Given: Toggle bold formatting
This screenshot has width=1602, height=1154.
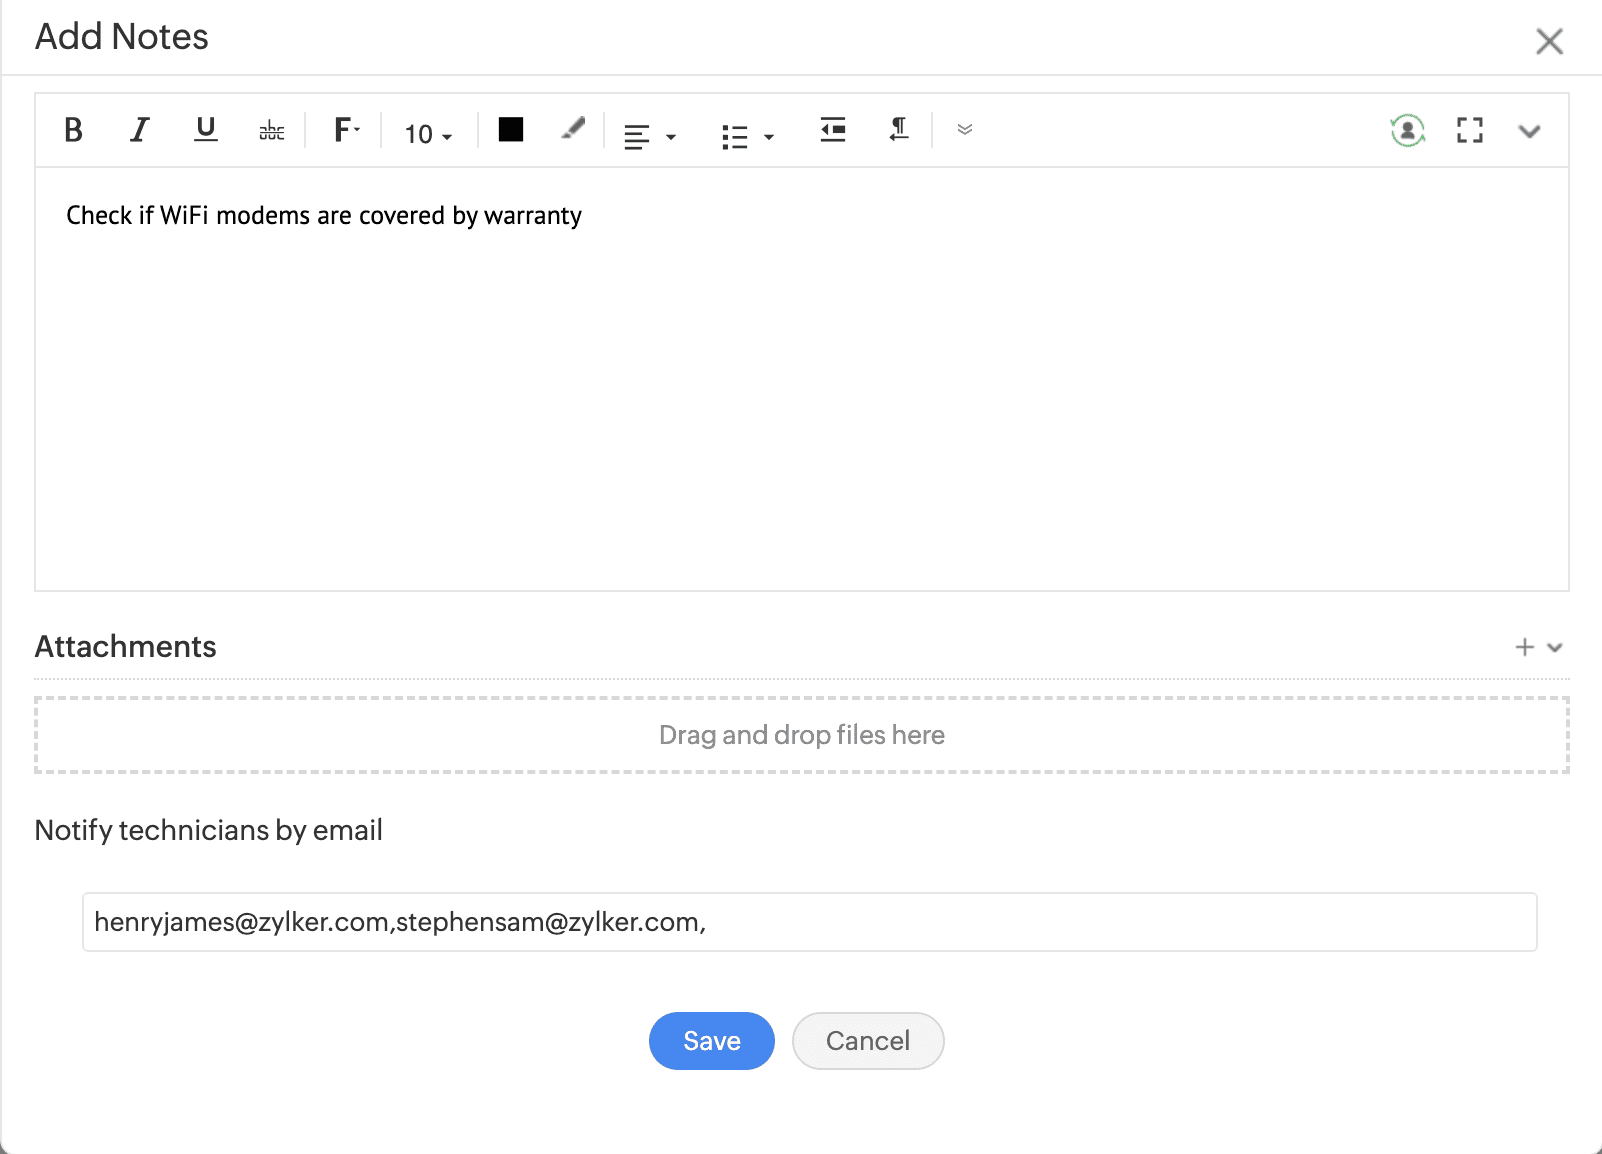Looking at the screenshot, I should (73, 130).
